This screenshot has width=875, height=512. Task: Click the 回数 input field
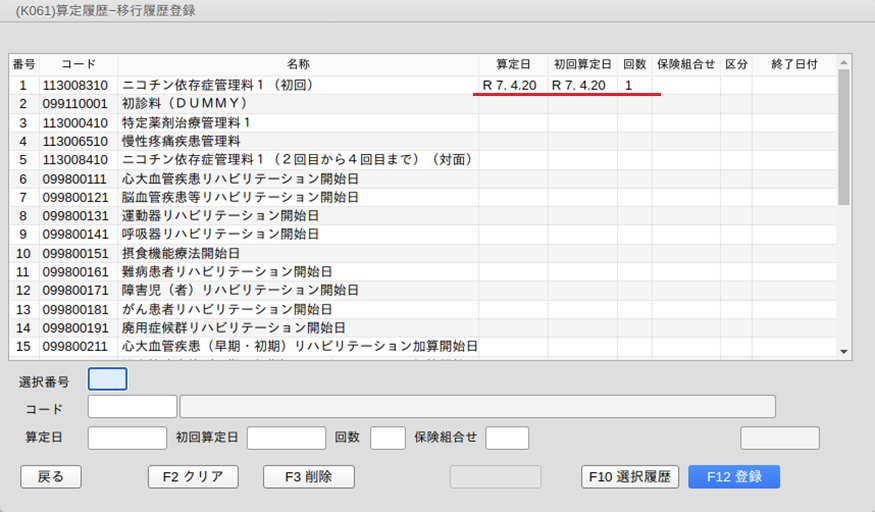coord(387,438)
